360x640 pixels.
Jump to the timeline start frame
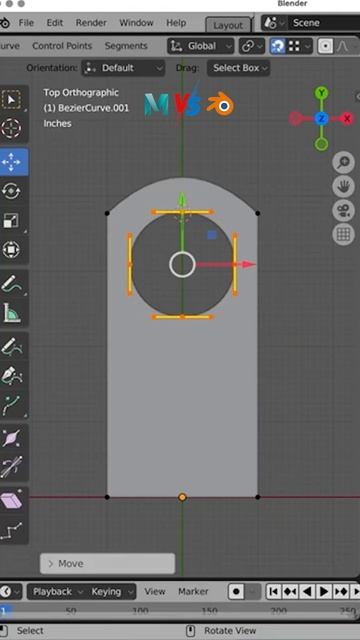pos(273,591)
